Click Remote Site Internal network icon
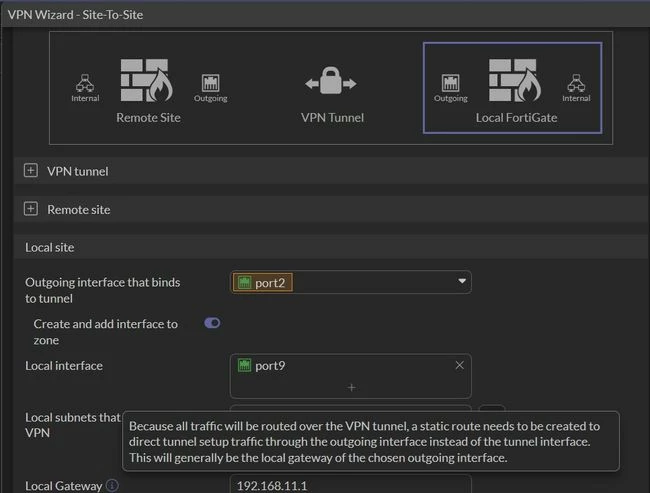This screenshot has height=493, width=650. click(85, 83)
